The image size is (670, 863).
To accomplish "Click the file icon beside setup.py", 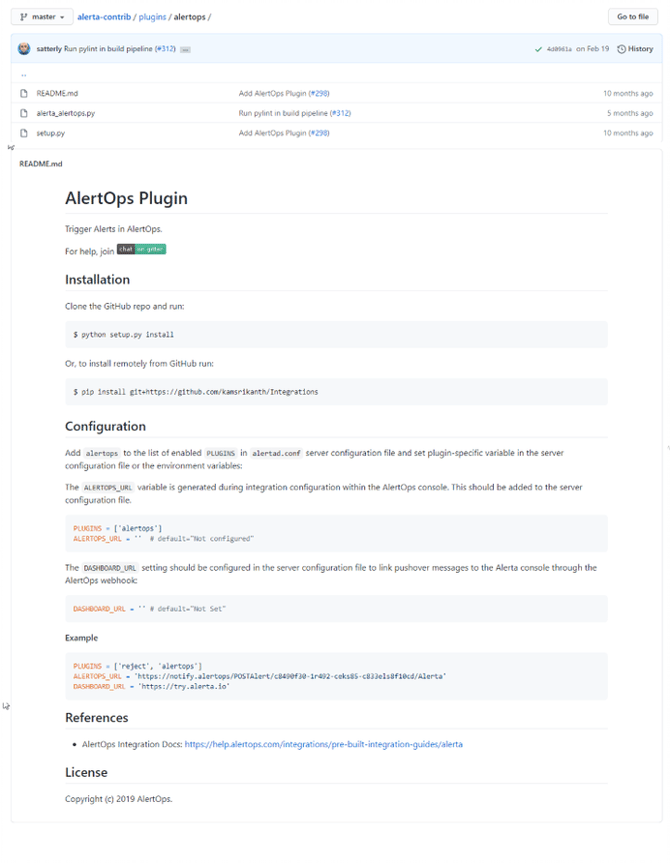I will pyautogui.click(x=25, y=132).
